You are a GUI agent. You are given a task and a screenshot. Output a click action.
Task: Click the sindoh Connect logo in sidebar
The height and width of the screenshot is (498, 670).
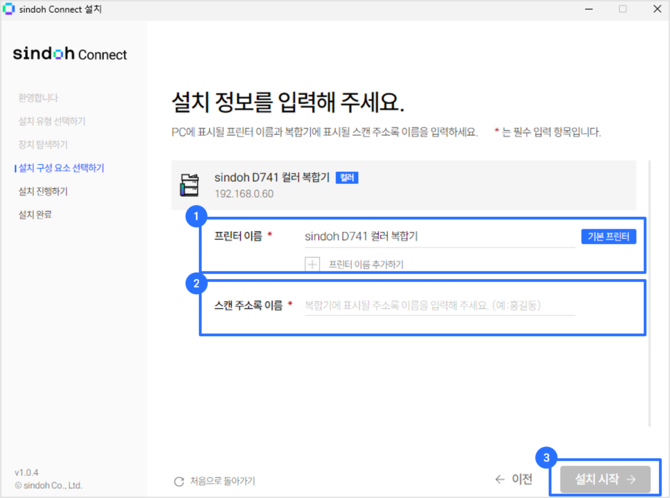[x=70, y=54]
